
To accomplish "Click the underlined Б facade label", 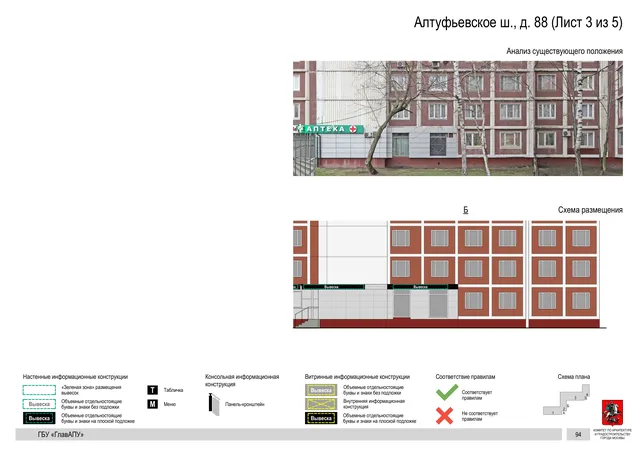I will click(466, 210).
